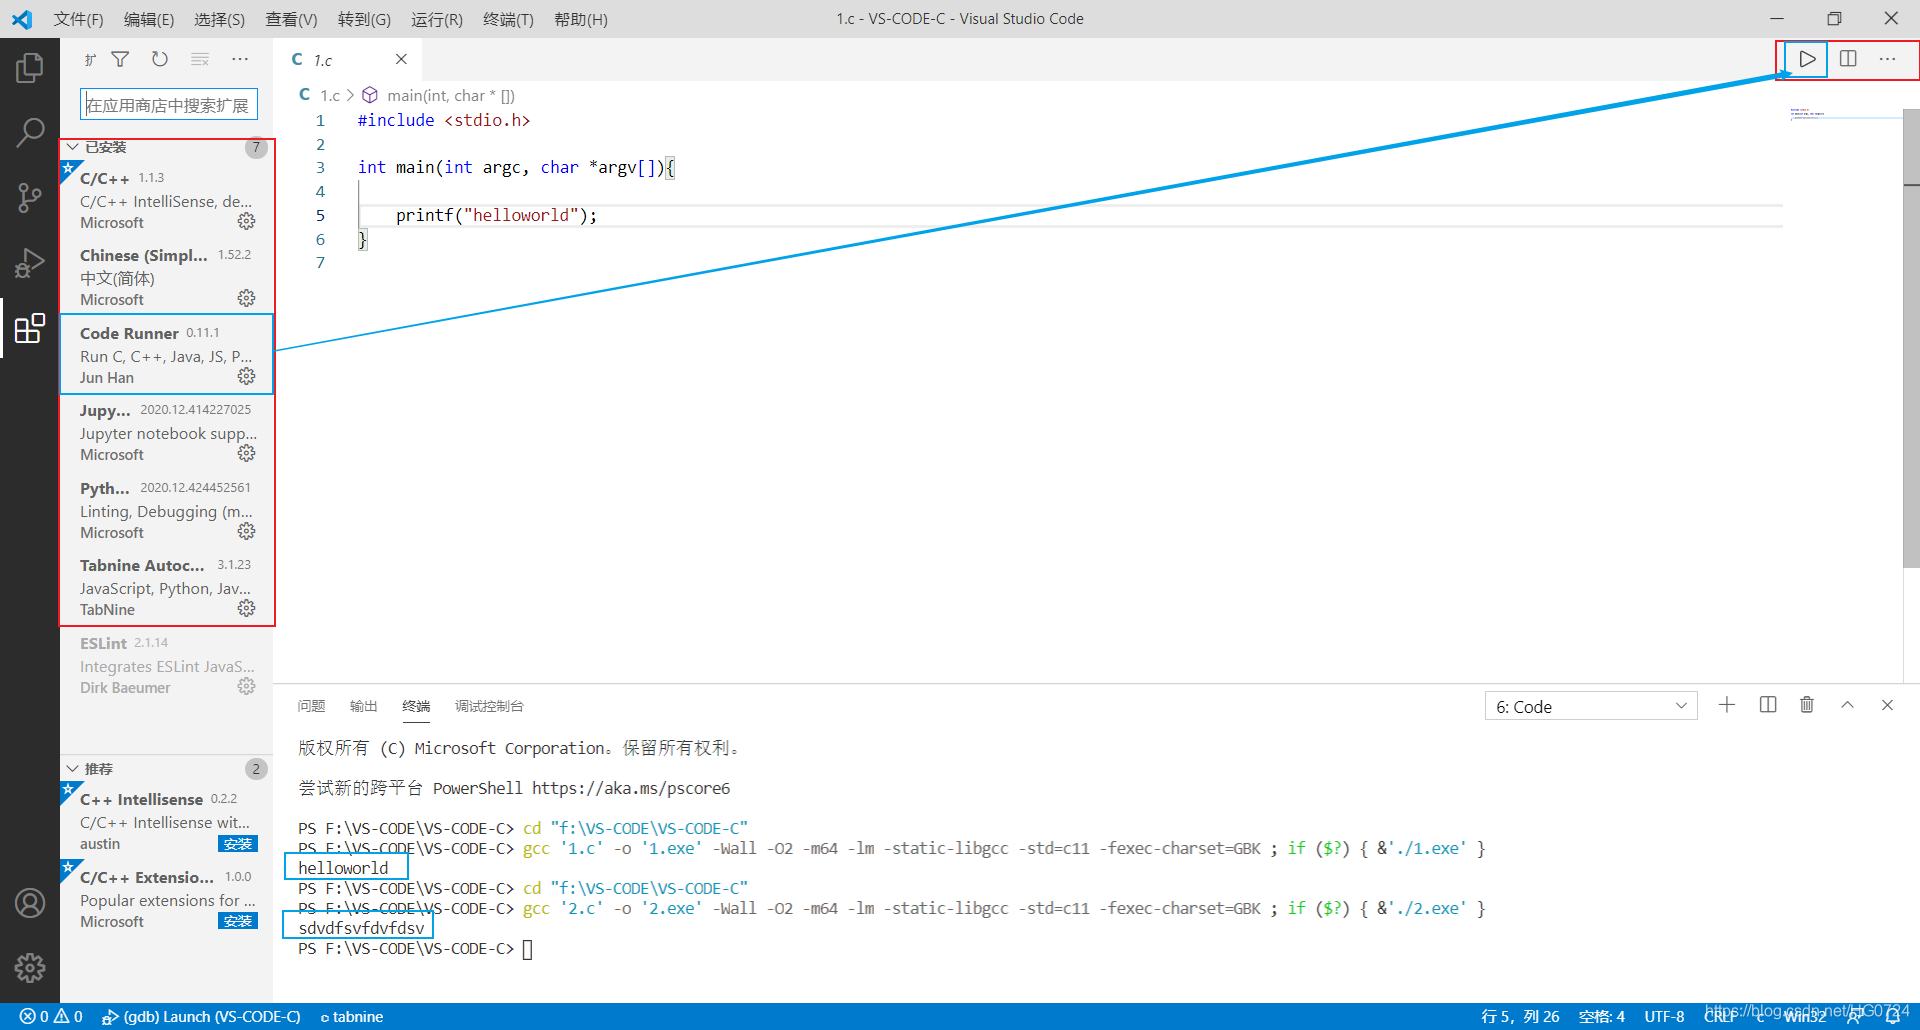1920x1030 pixels.
Task: Create a new terminal with plus icon
Action: coord(1727,705)
